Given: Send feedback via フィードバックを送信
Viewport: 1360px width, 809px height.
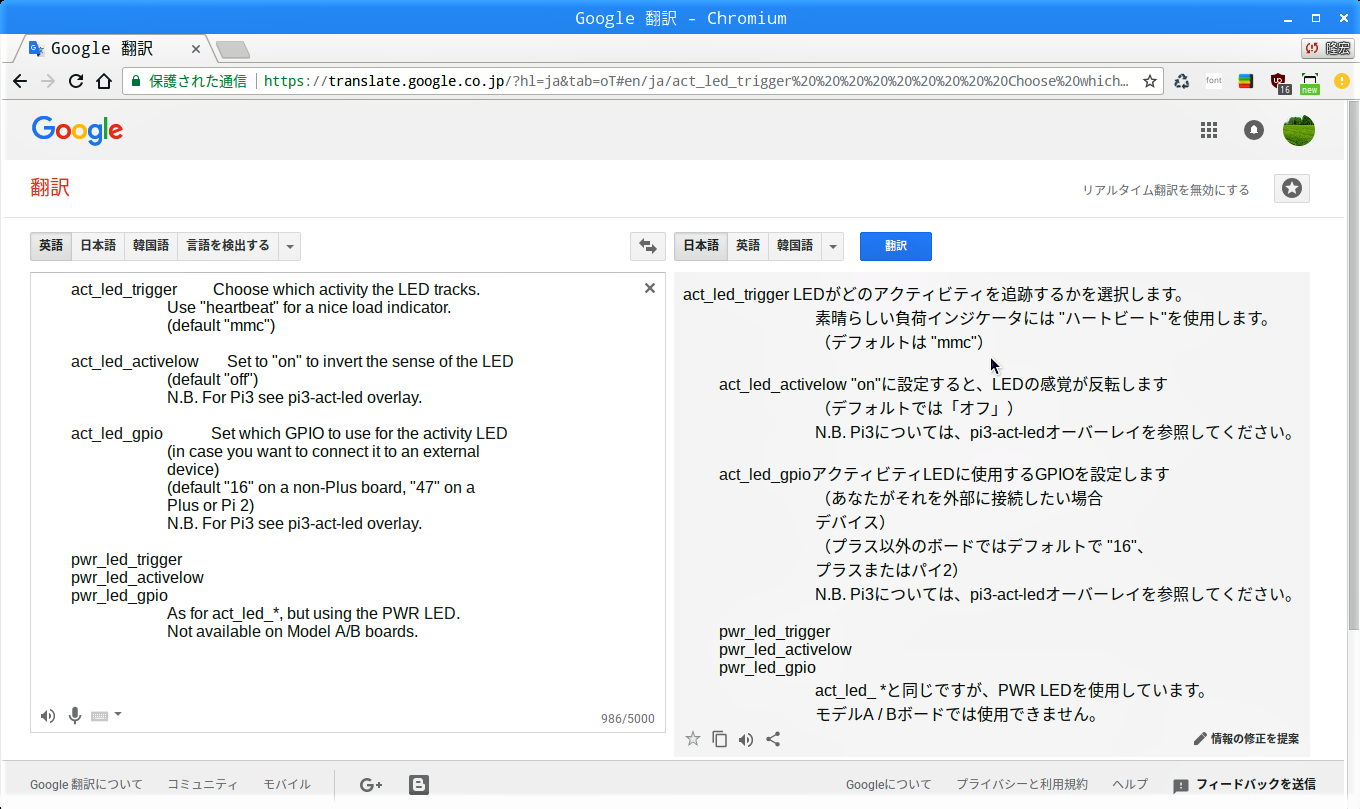Looking at the screenshot, I should pos(1245,785).
